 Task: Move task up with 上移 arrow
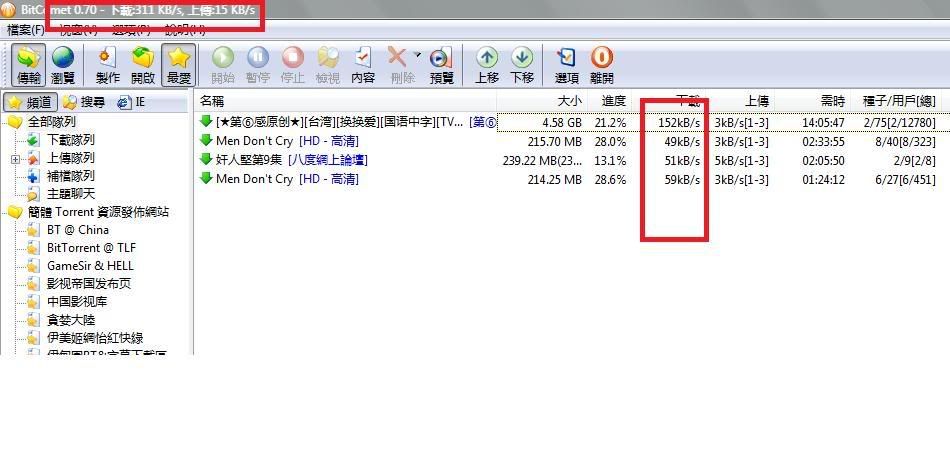pyautogui.click(x=487, y=64)
